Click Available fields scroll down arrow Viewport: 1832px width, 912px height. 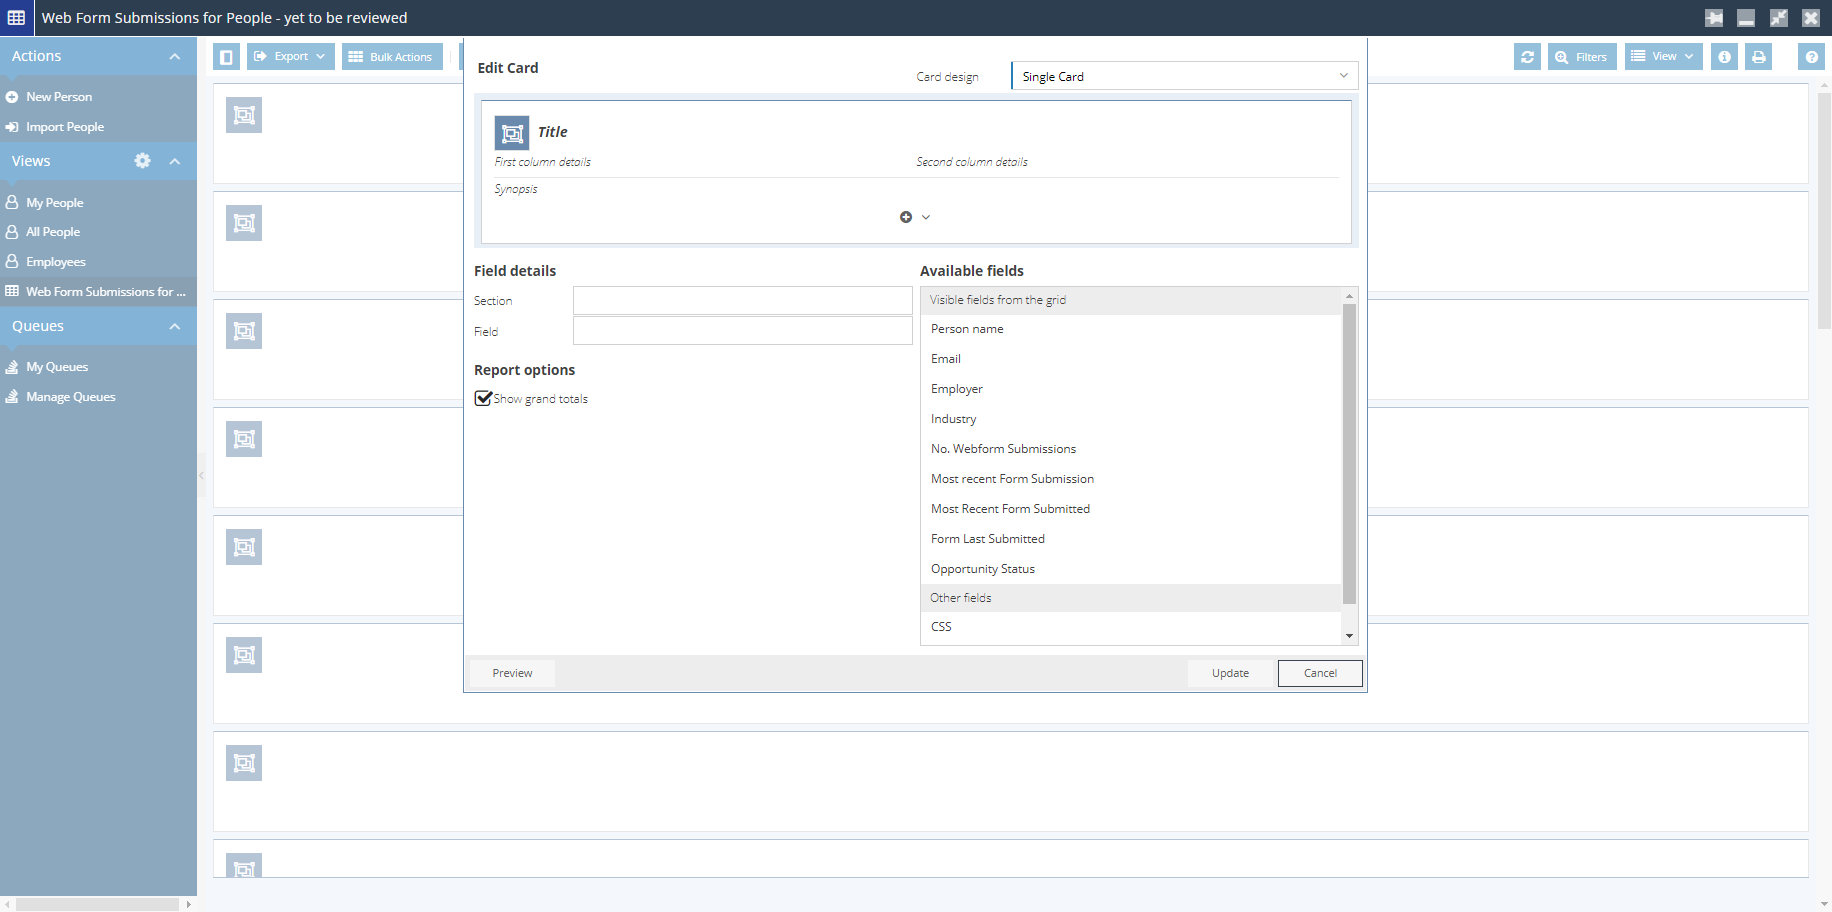[1349, 636]
